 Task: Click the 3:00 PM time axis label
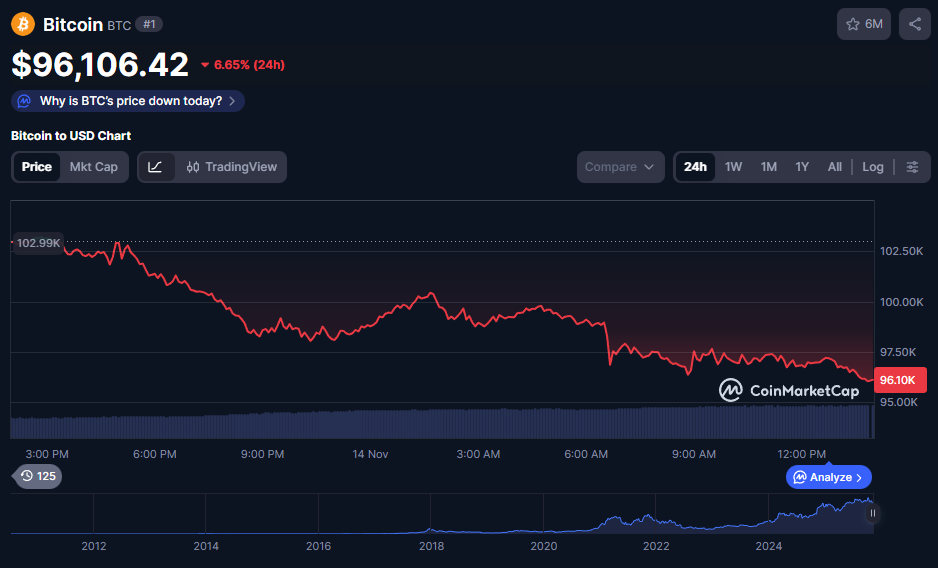click(x=47, y=454)
